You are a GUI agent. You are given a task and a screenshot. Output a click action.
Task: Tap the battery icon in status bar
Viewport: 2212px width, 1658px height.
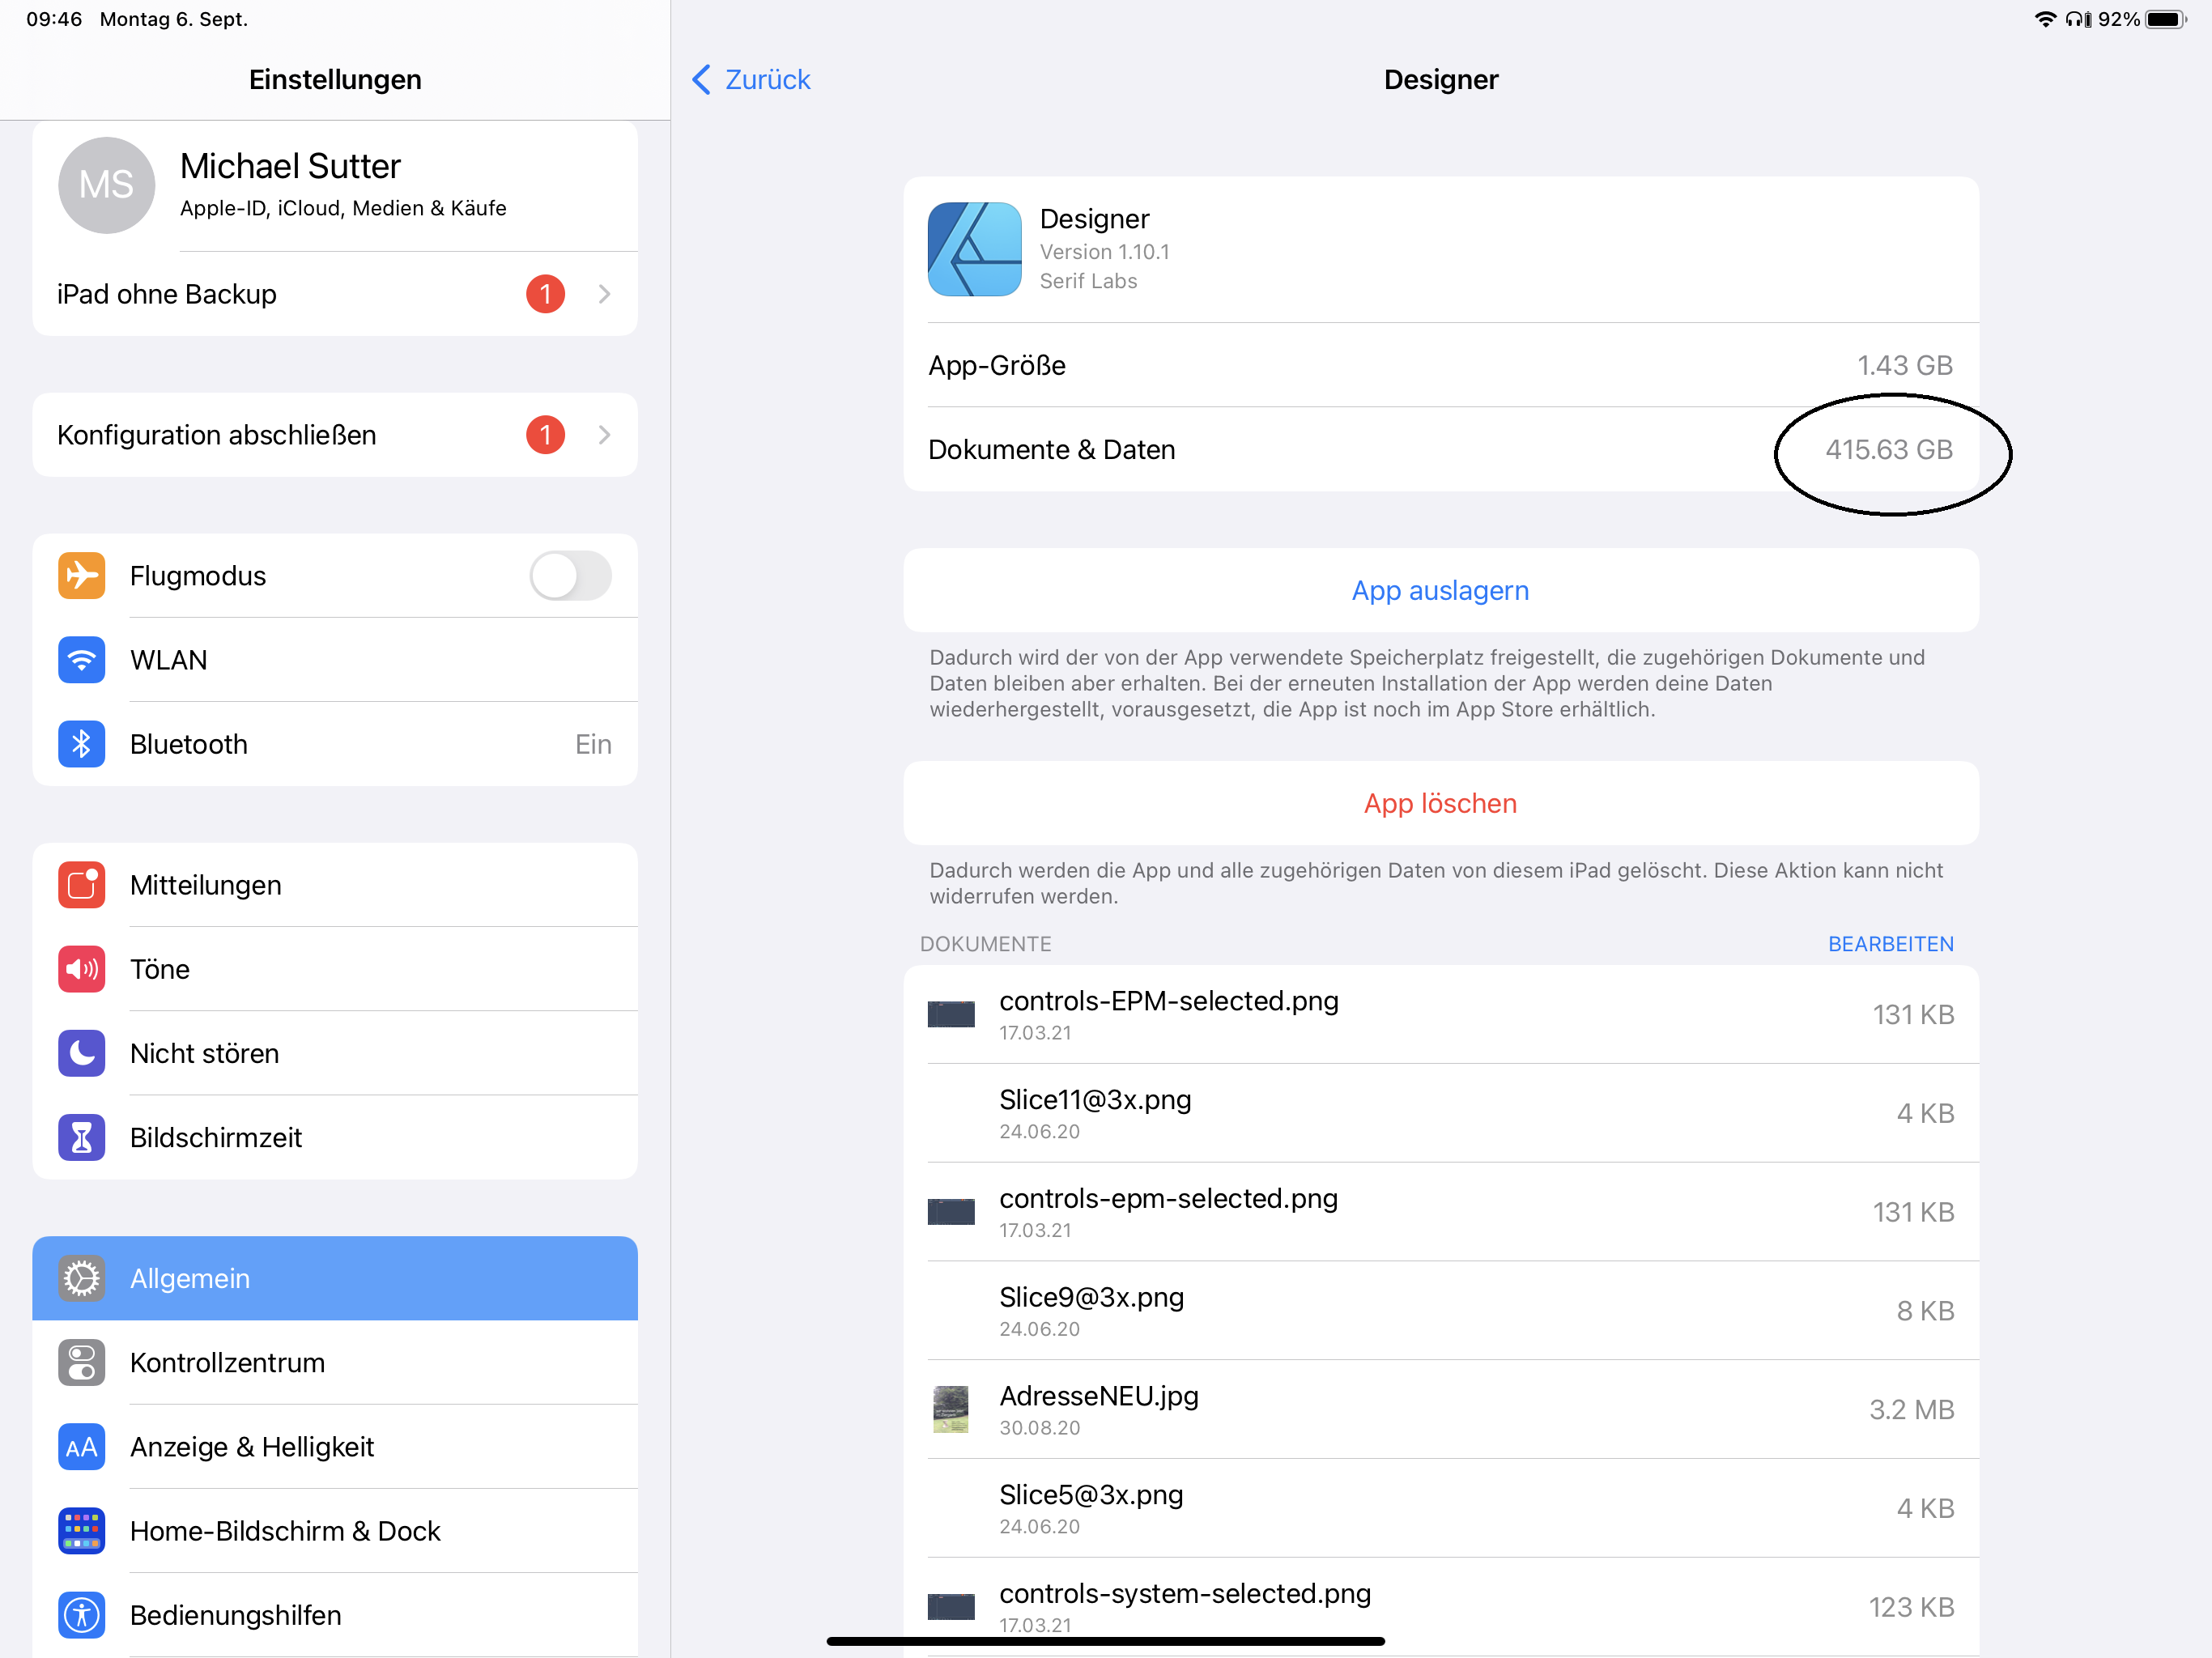pos(2166,19)
